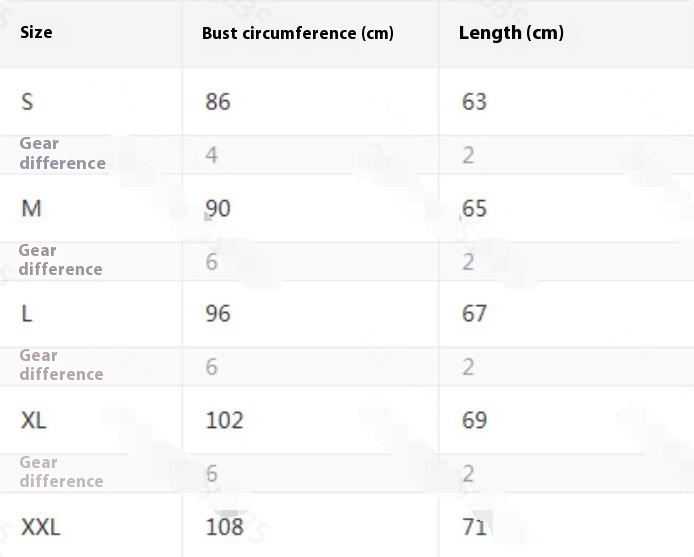Click bust value 96 for size L
Image resolution: width=694 pixels, height=557 pixels.
pos(217,313)
